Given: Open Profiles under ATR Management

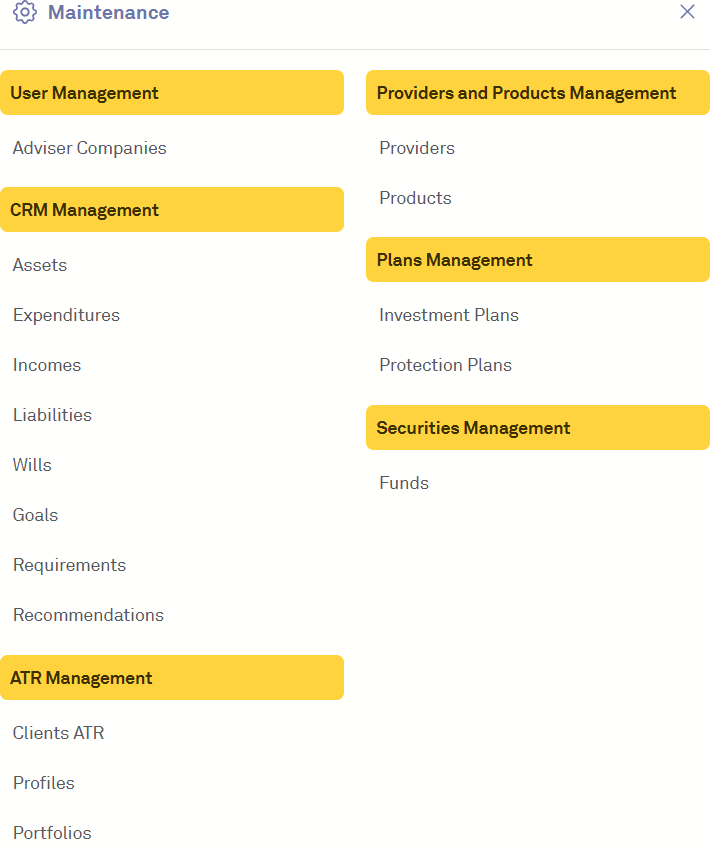Looking at the screenshot, I should pos(43,783).
